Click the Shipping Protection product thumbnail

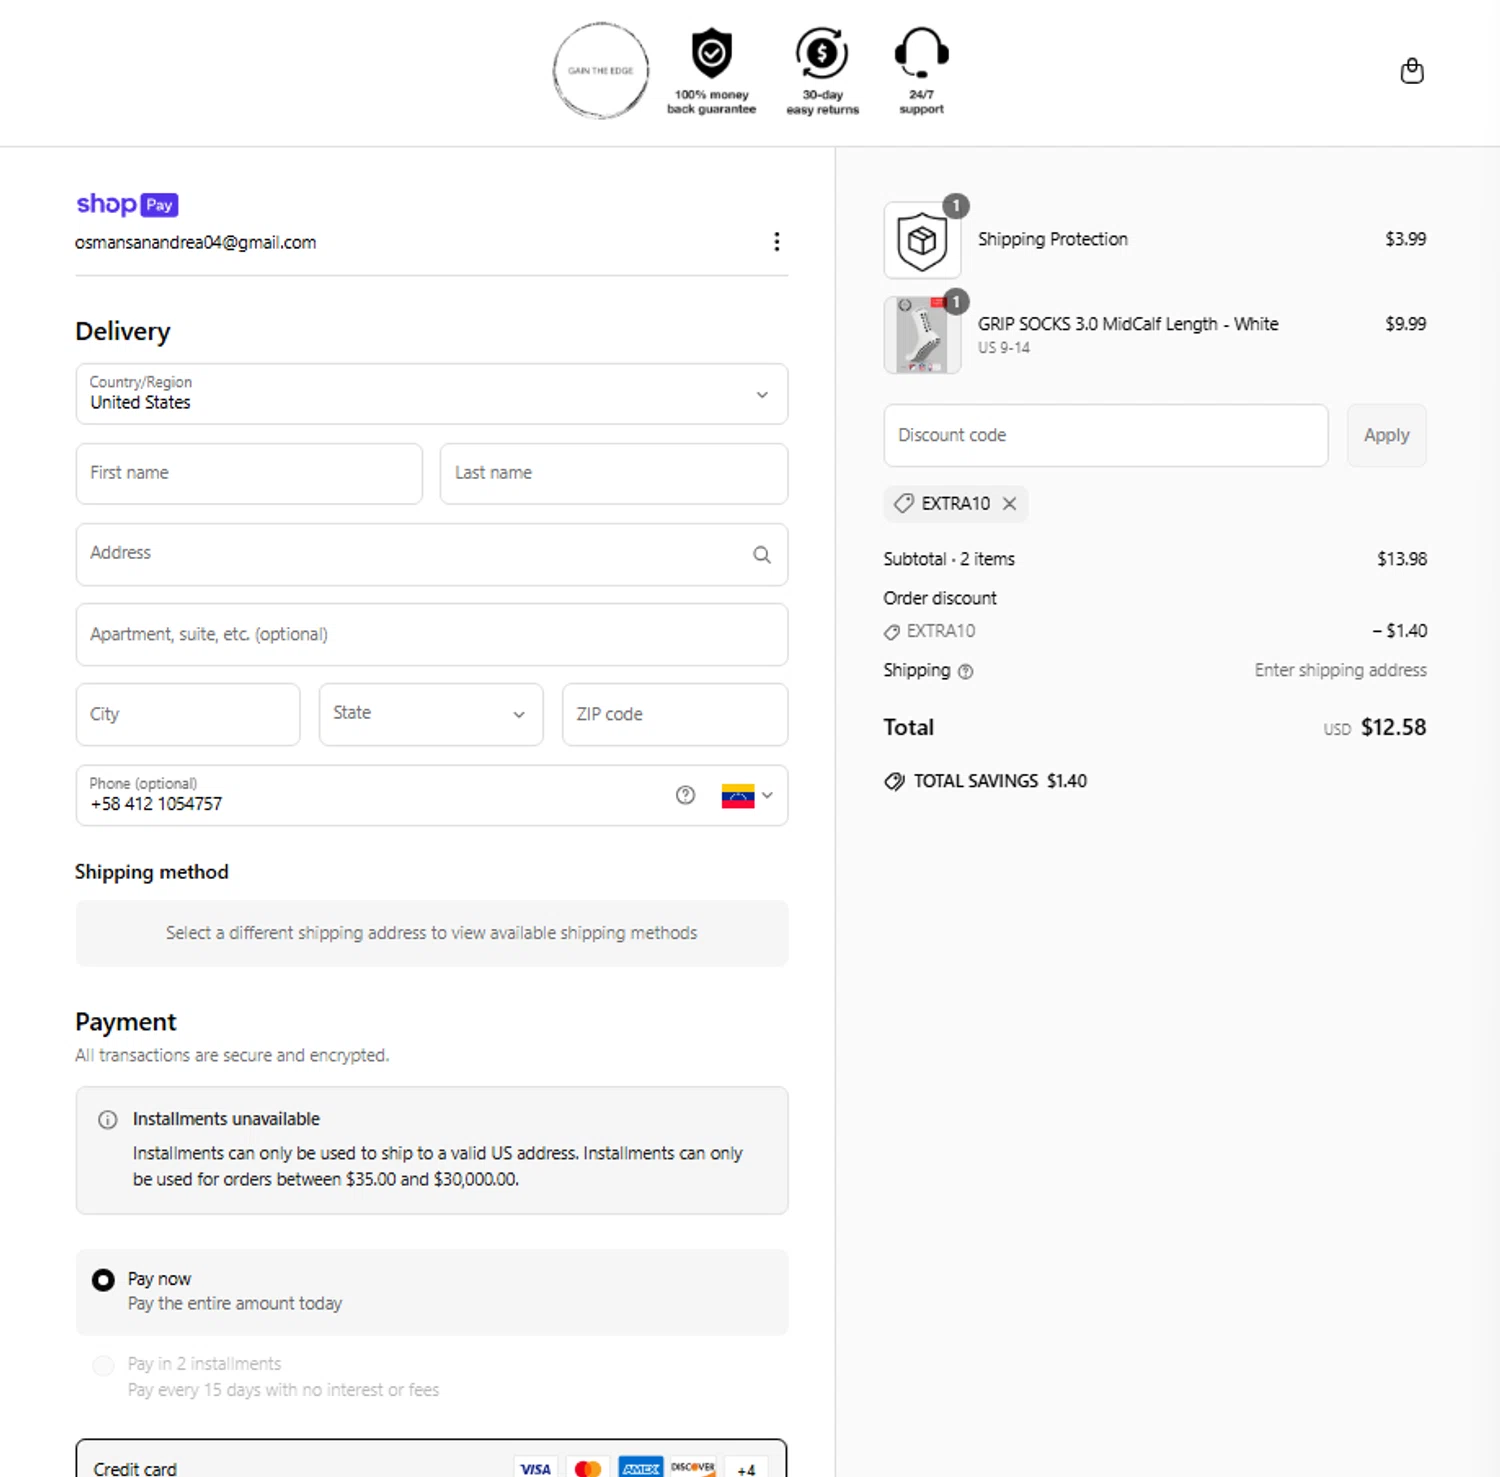point(922,240)
